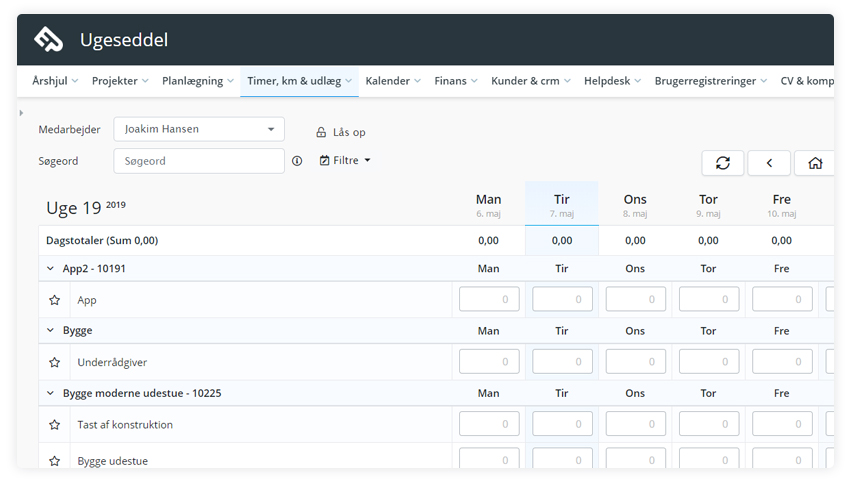
Task: Click Tast af konstruktion Thursday hours field
Action: click(x=709, y=424)
